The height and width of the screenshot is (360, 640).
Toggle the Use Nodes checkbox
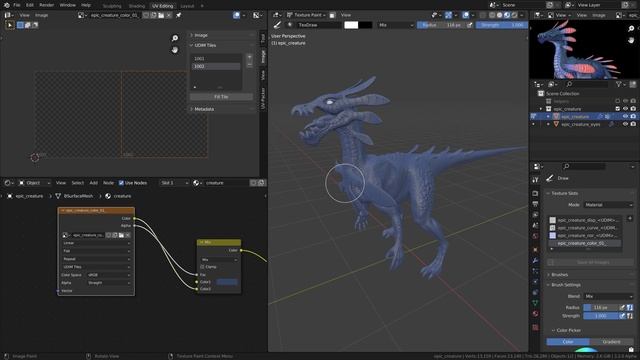coord(121,183)
